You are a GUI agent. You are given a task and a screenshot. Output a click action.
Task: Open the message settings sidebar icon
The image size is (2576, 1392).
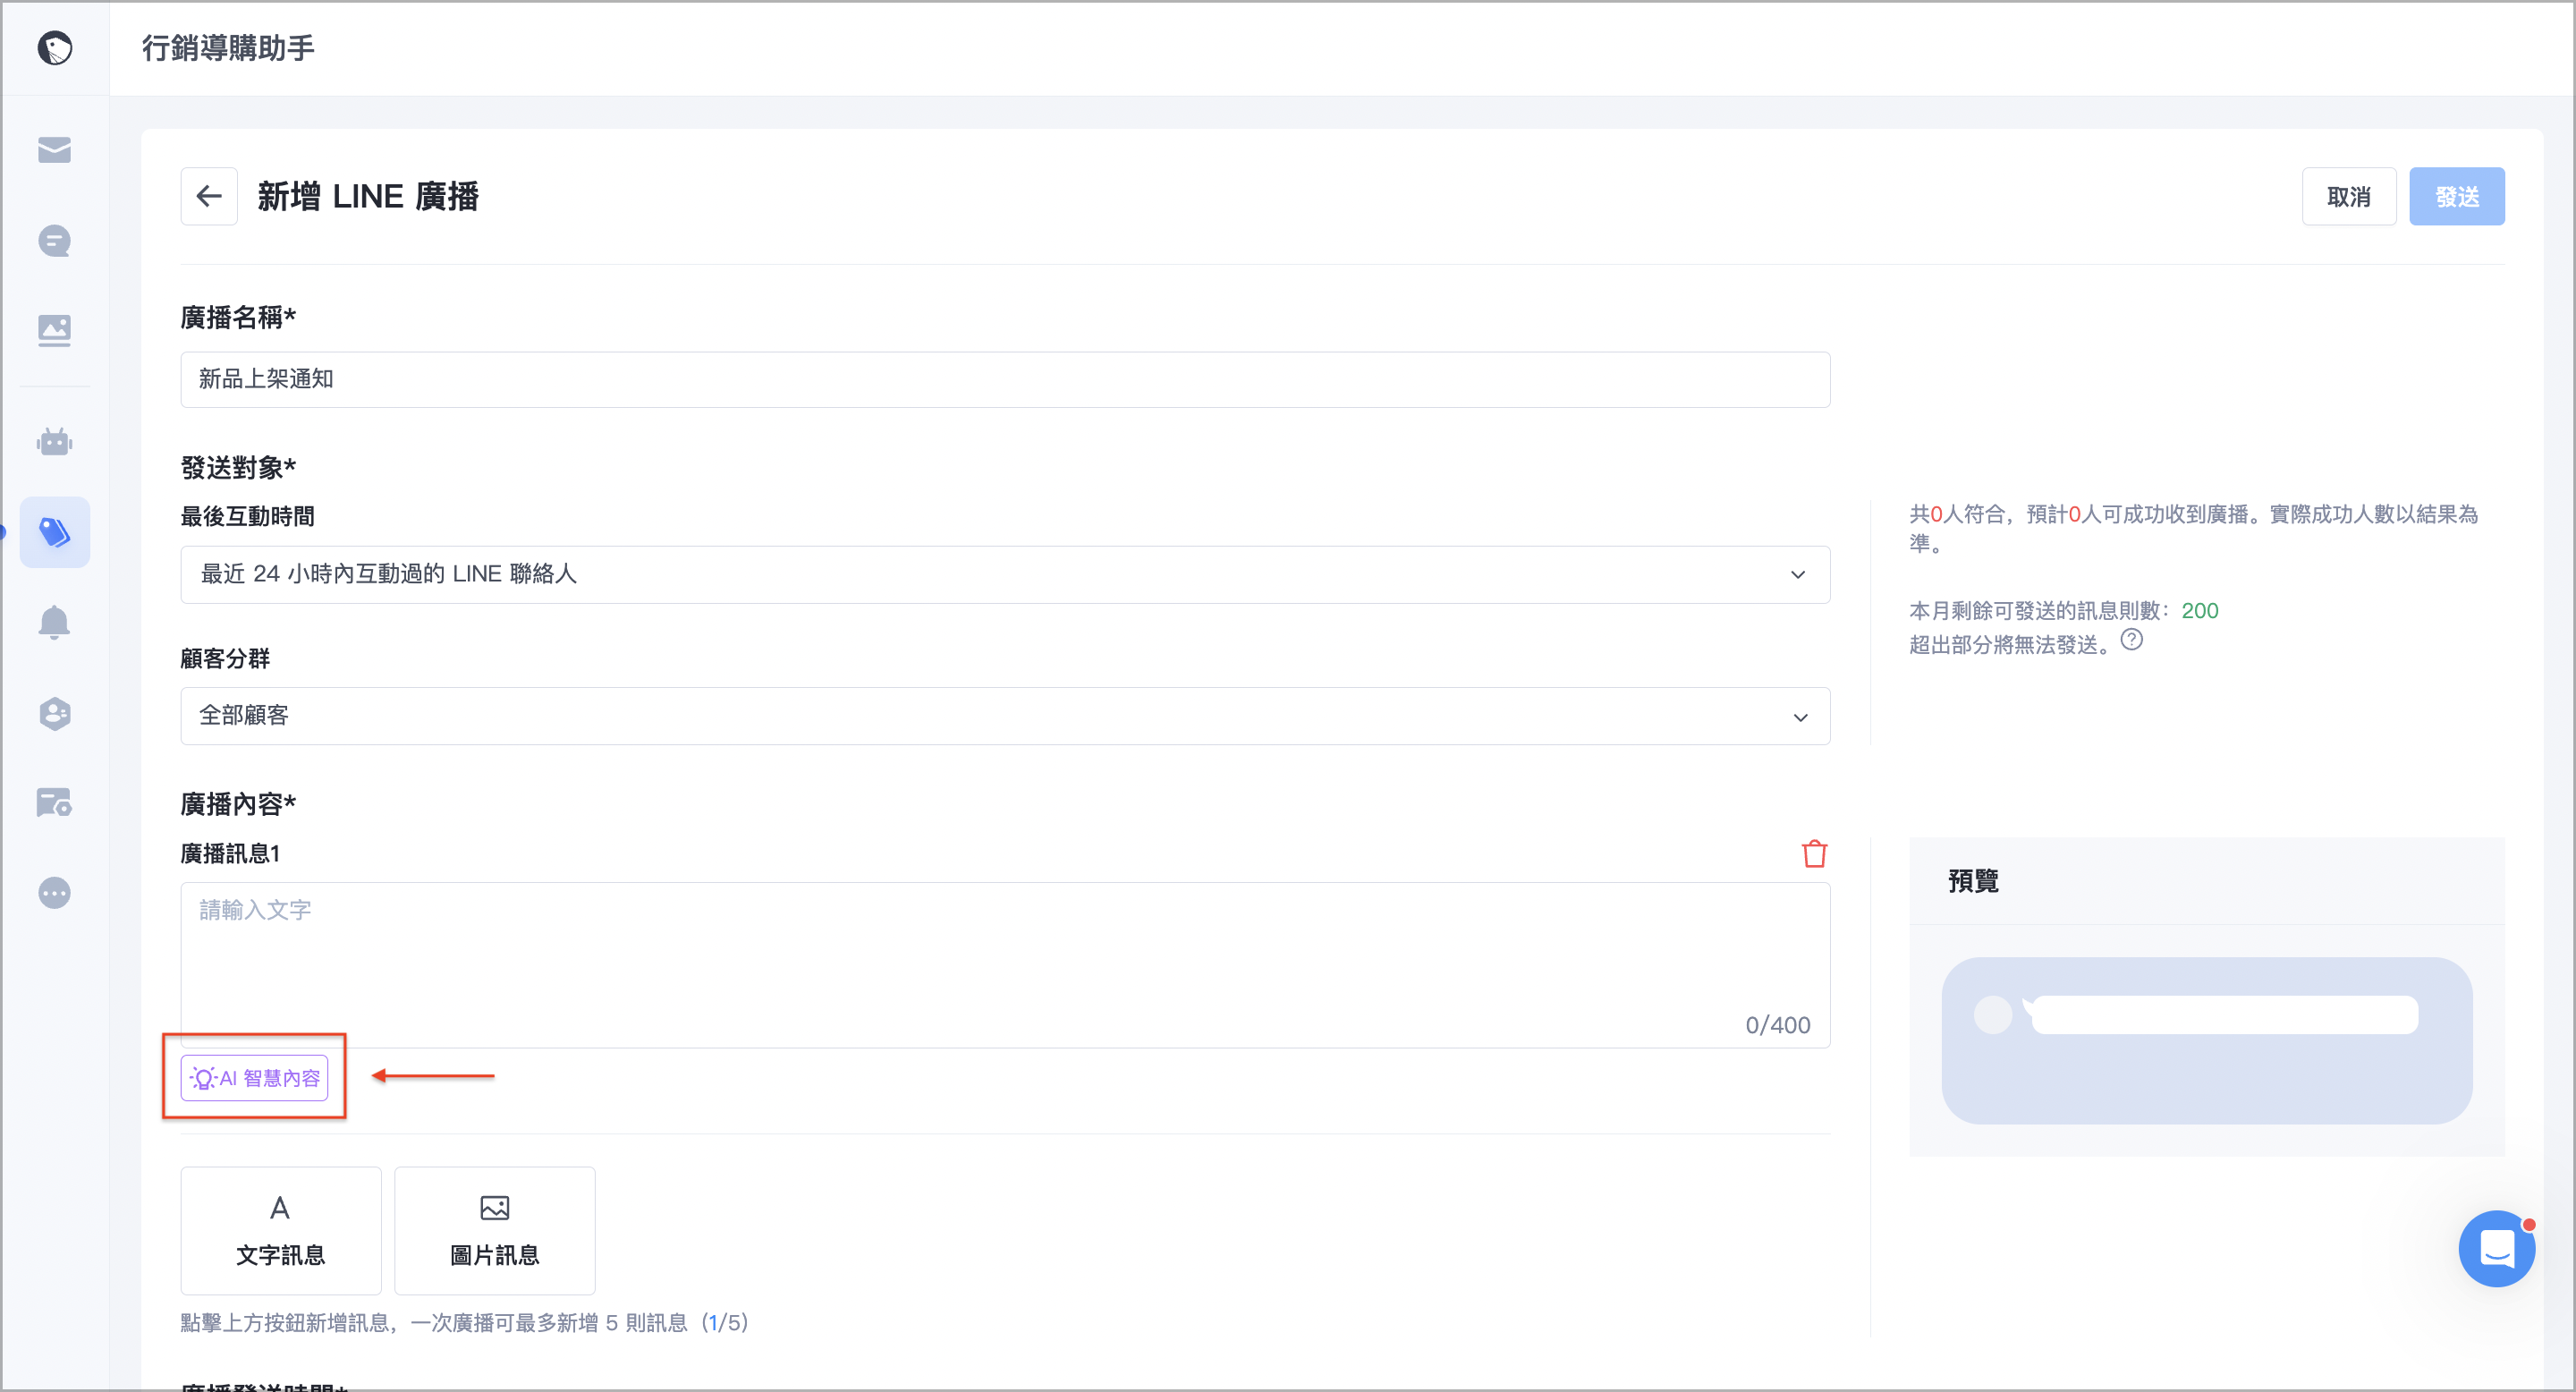(54, 802)
